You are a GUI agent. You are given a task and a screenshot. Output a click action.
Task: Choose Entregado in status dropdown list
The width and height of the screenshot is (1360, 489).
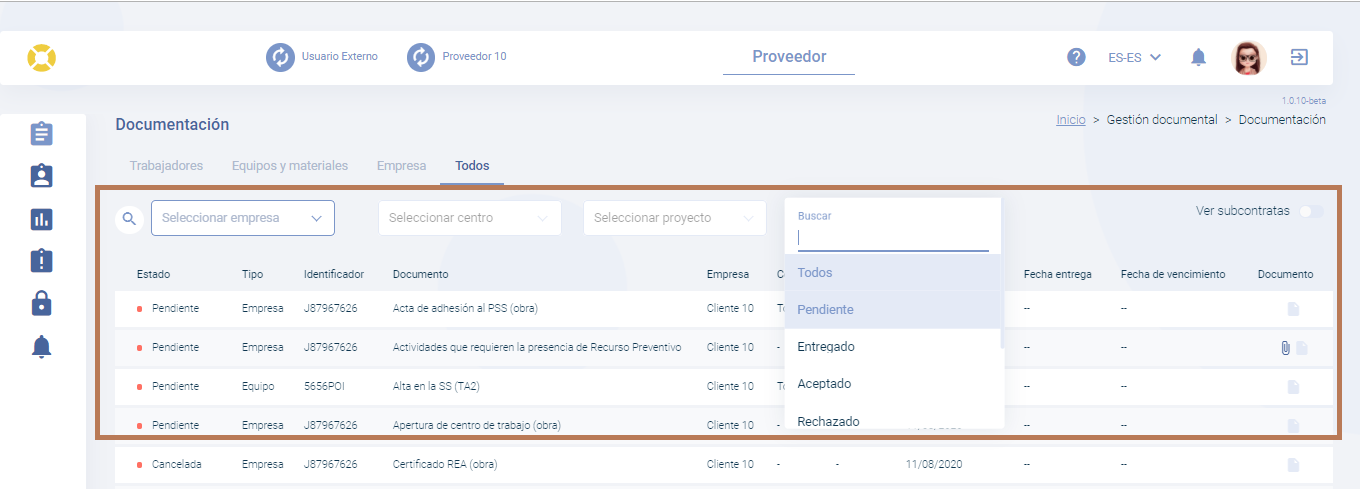[892, 347]
